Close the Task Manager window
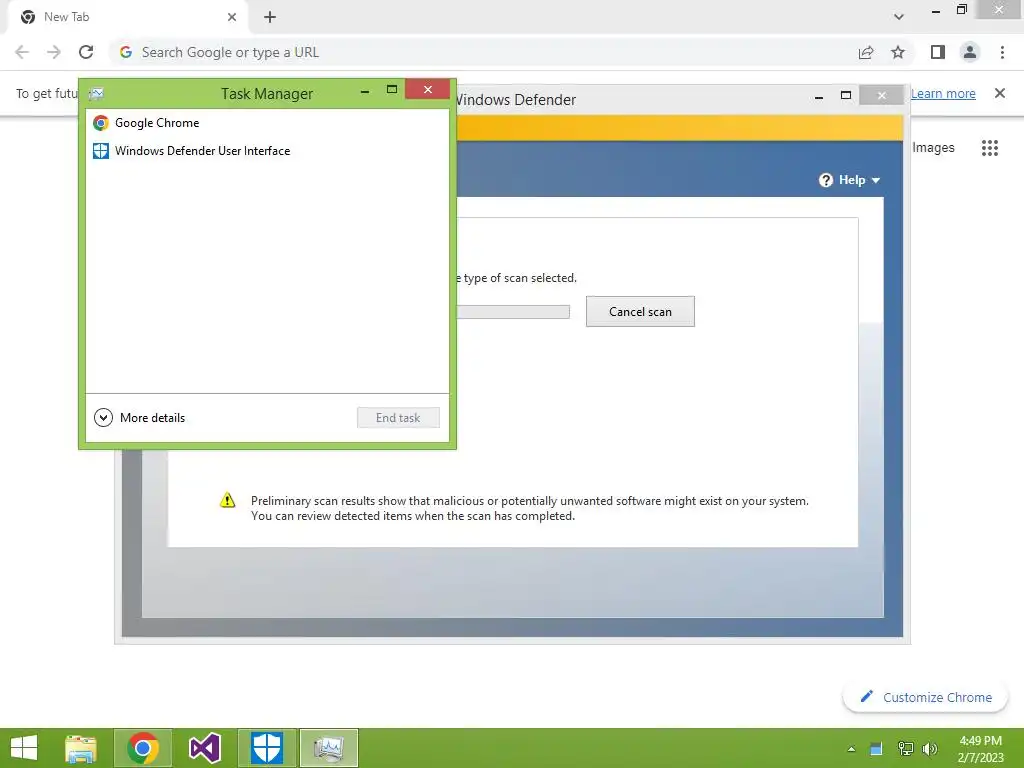Viewport: 1024px width, 768px height. click(428, 89)
